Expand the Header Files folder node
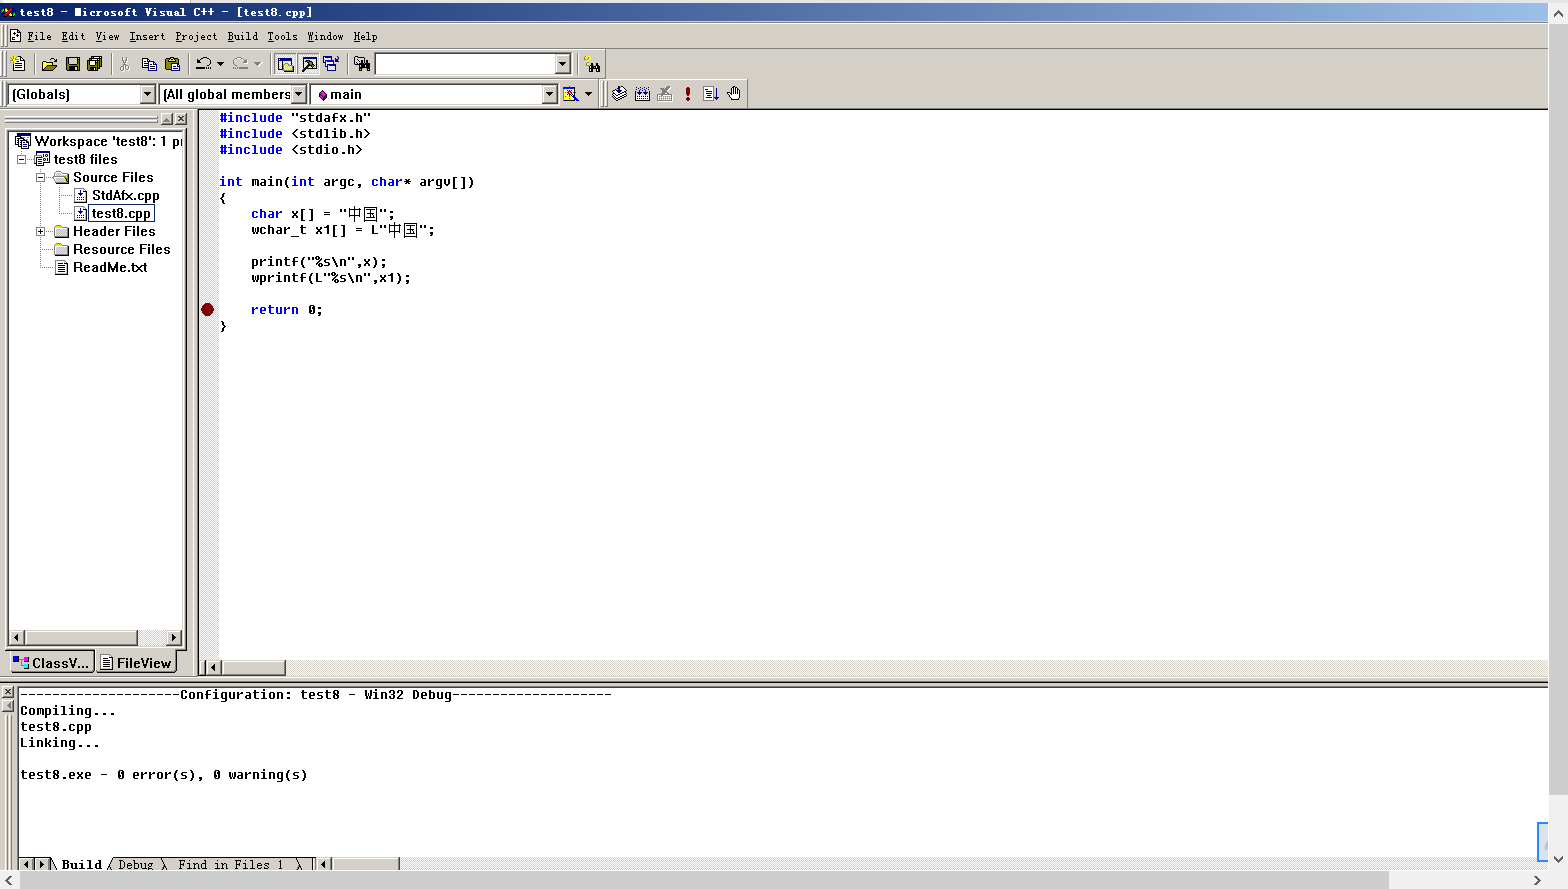 41,231
